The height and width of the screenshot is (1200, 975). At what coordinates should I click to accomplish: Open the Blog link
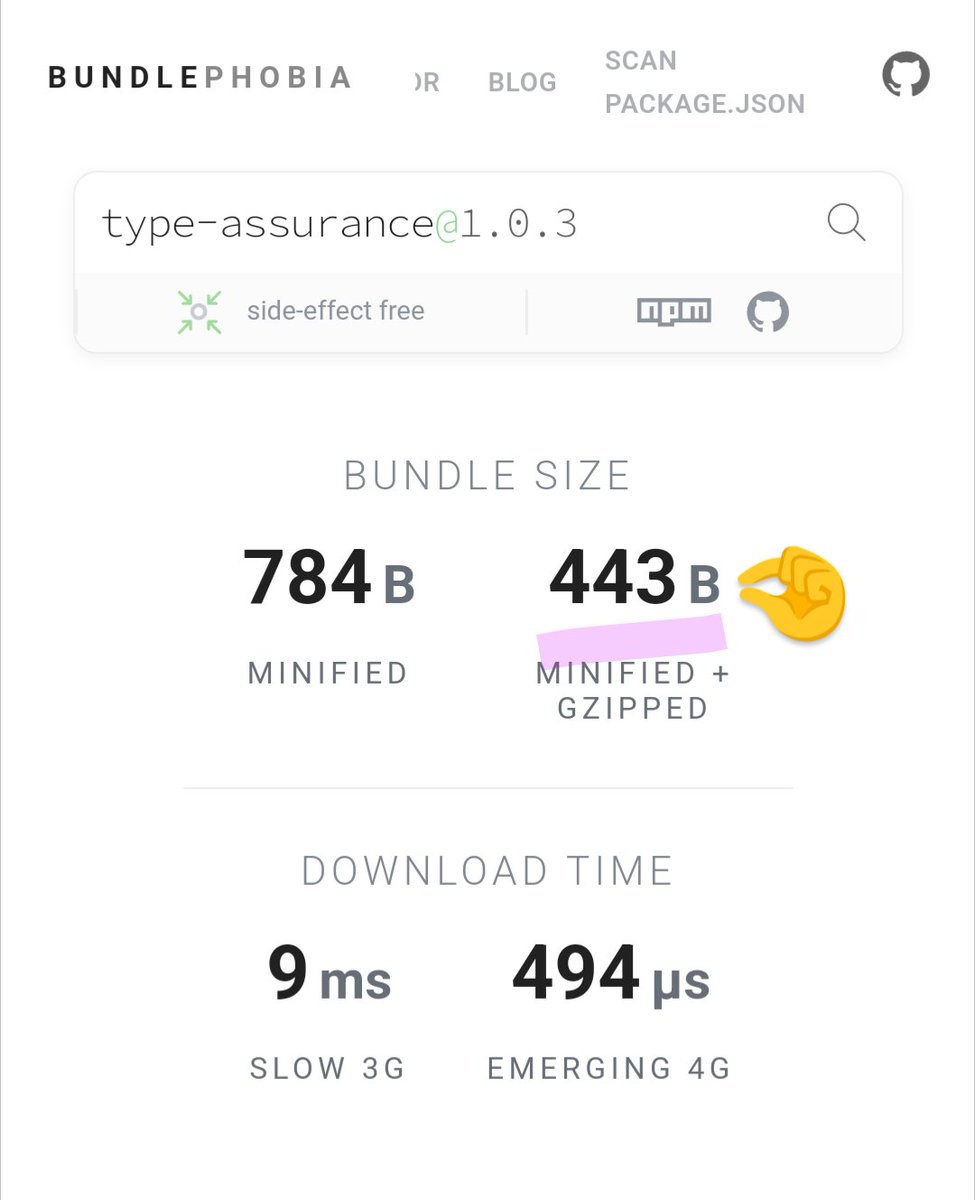522,82
